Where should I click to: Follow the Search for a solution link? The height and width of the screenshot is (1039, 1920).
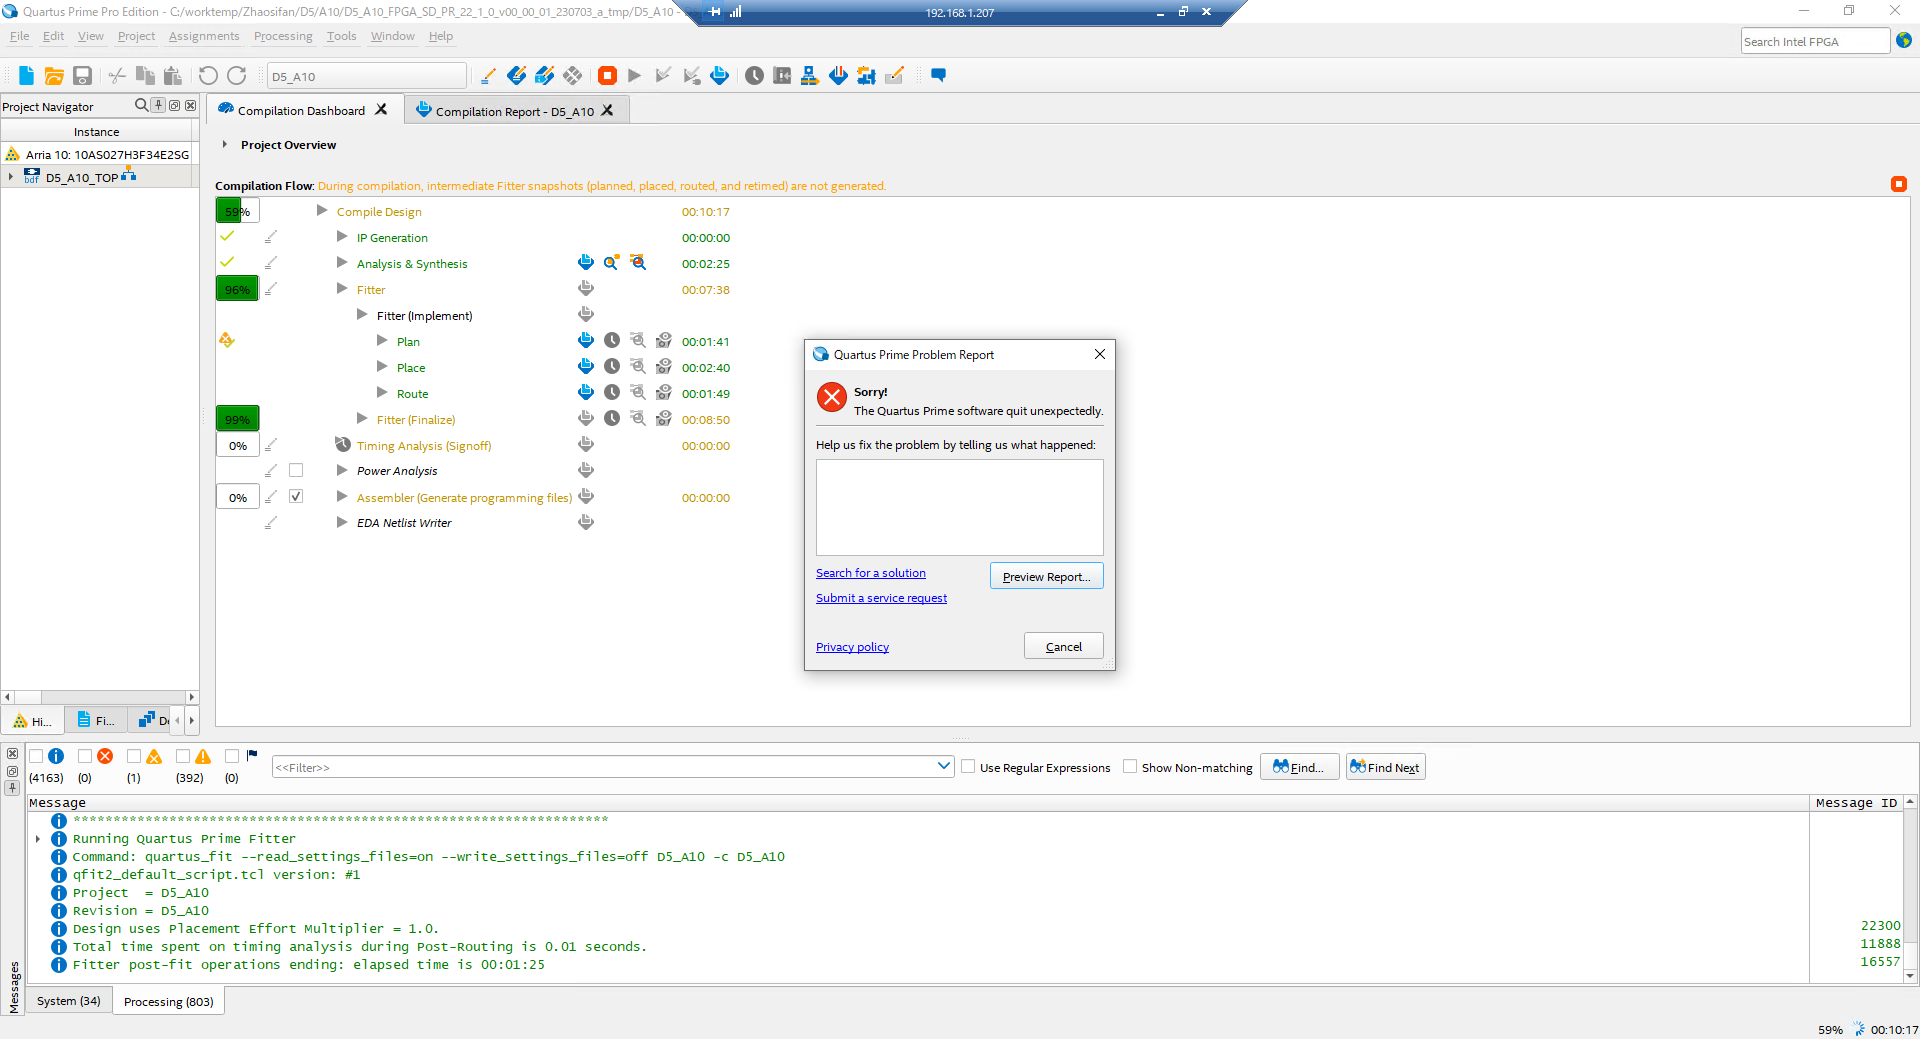tap(870, 573)
